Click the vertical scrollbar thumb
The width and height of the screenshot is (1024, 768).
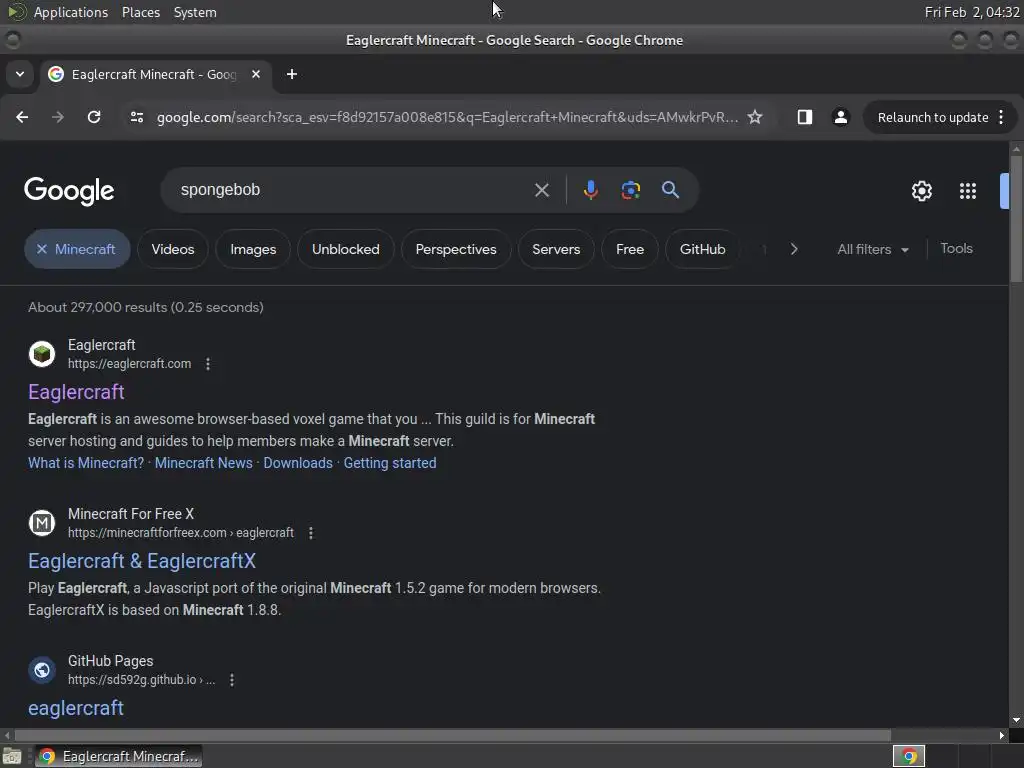click(x=1016, y=219)
